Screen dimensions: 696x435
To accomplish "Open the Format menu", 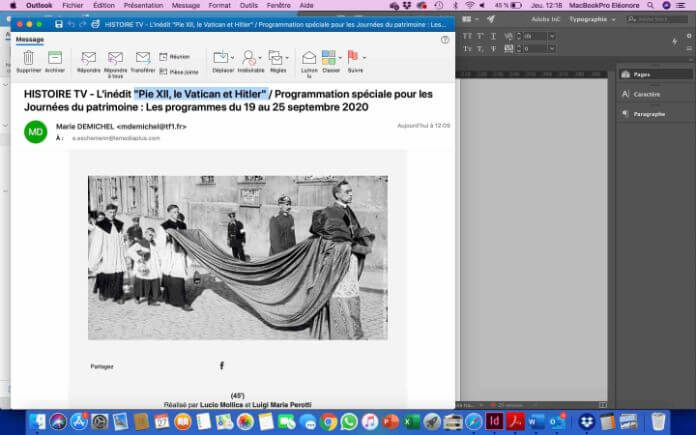I will click(219, 5).
